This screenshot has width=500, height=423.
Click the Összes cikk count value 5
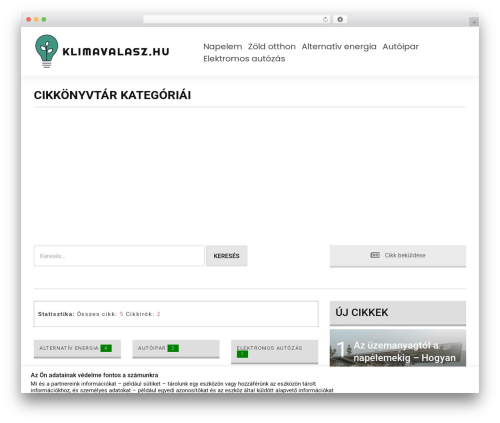coord(121,314)
